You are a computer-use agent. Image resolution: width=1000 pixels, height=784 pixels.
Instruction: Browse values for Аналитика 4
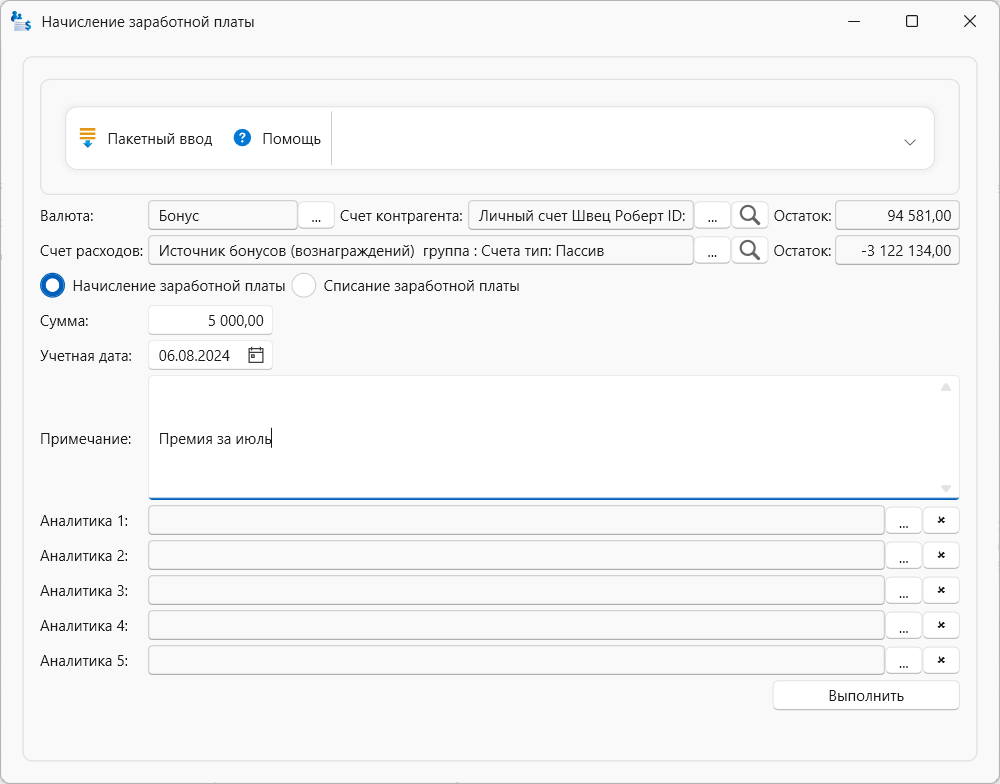(x=904, y=626)
